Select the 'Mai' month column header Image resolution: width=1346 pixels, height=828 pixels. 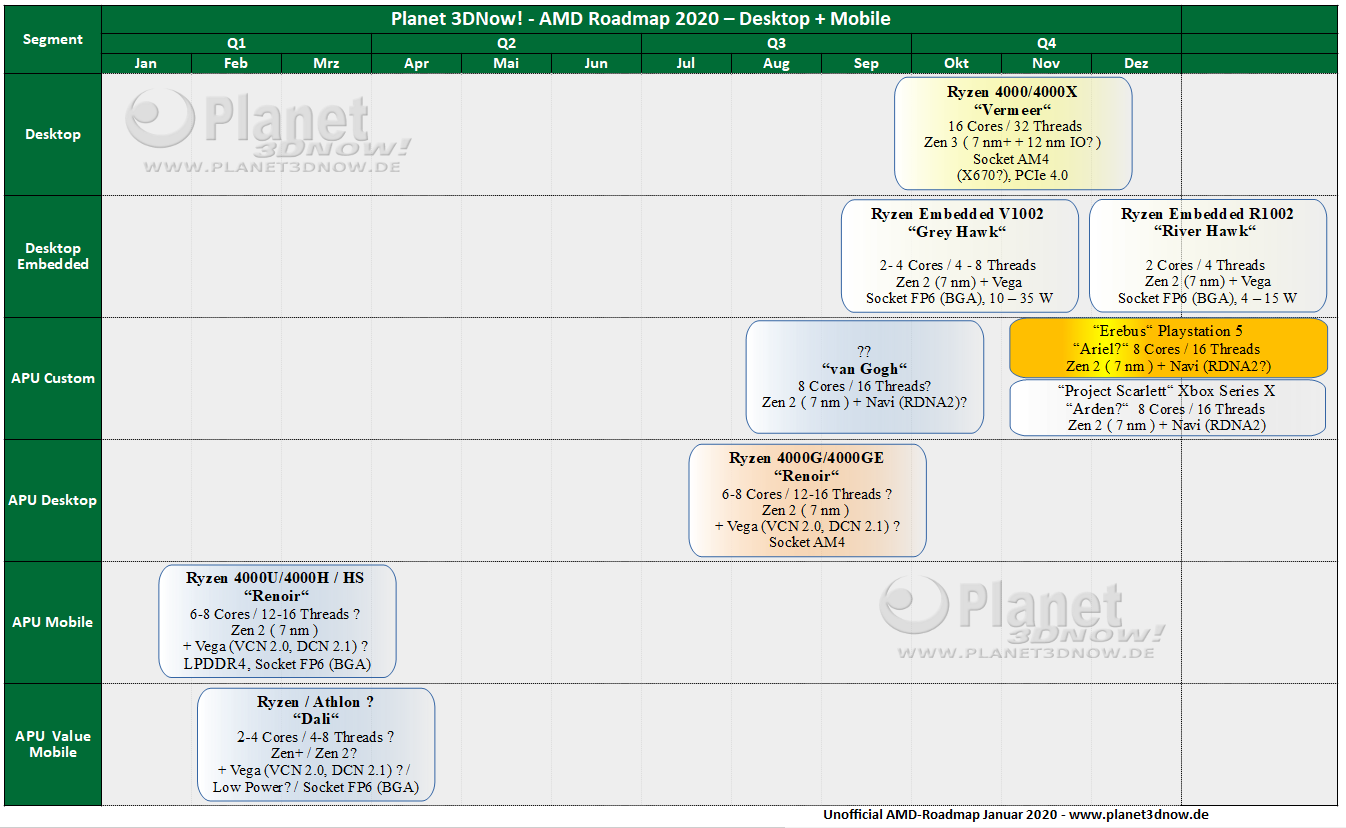pyautogui.click(x=506, y=63)
